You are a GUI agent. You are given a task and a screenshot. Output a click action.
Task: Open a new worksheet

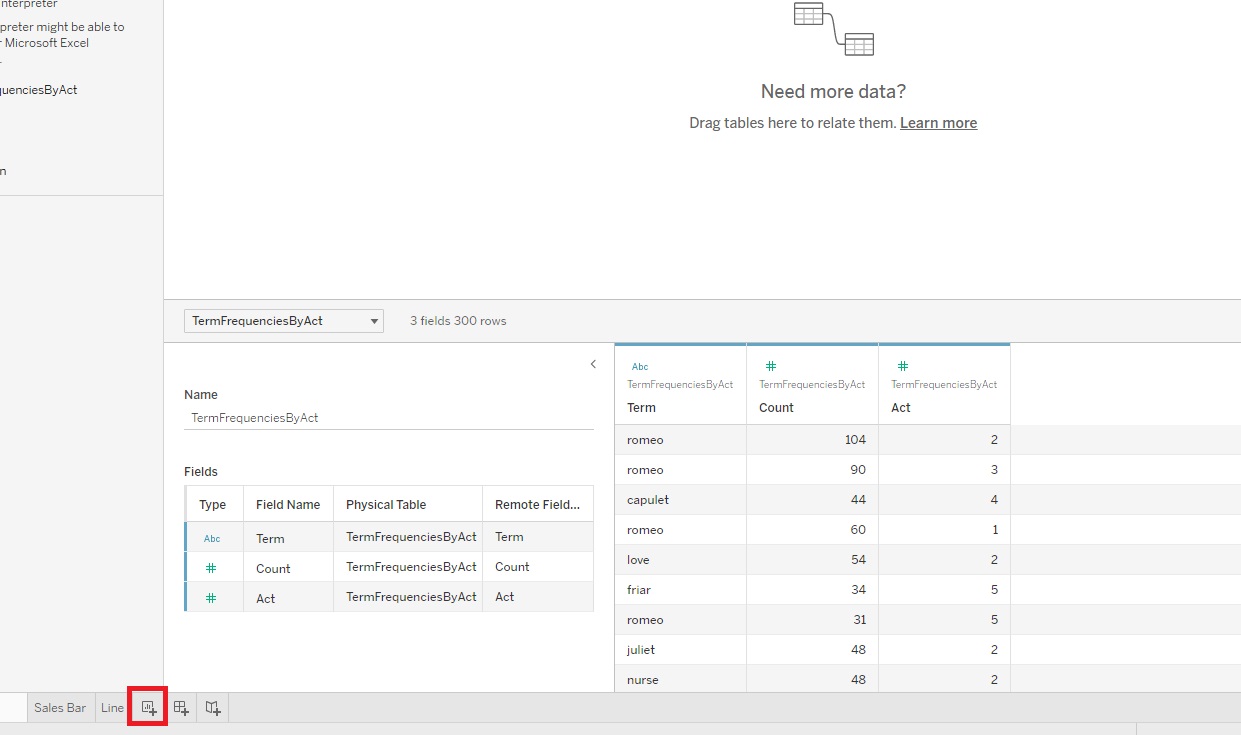pos(148,707)
